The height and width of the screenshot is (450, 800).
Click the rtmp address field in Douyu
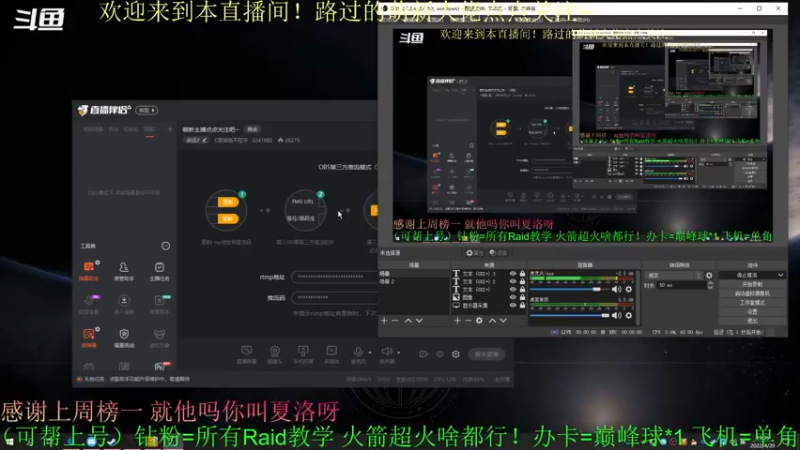(334, 277)
